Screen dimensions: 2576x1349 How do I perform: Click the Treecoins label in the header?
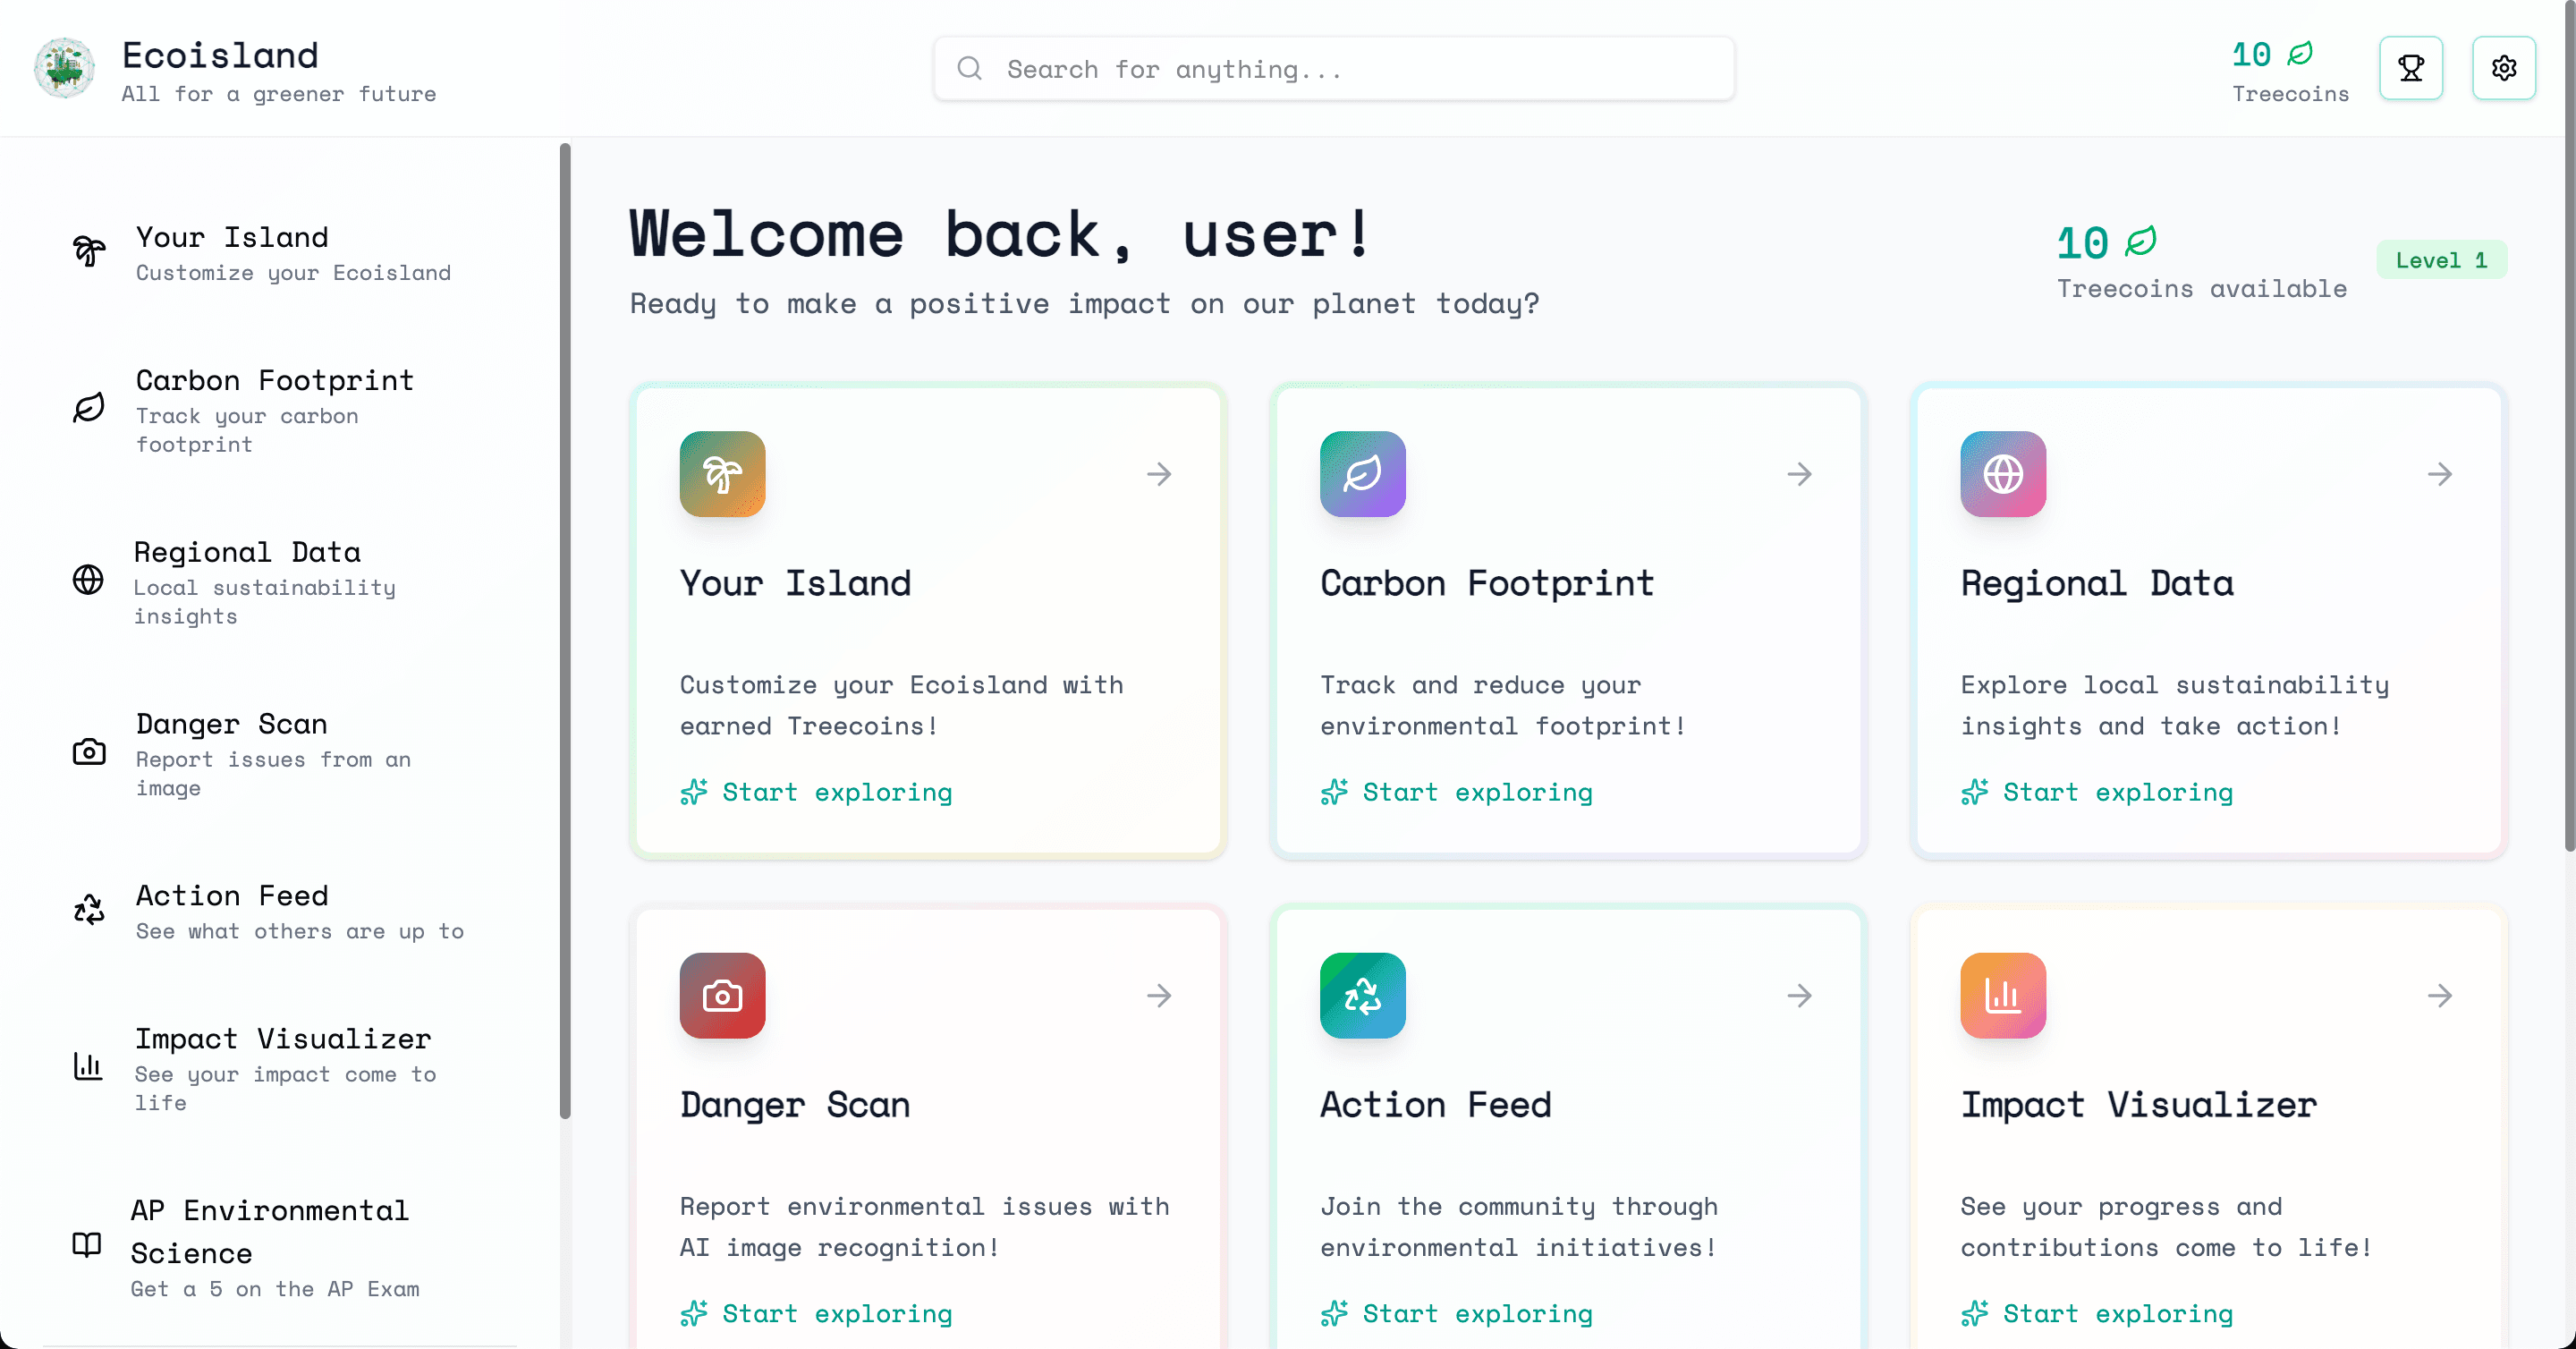point(2290,94)
